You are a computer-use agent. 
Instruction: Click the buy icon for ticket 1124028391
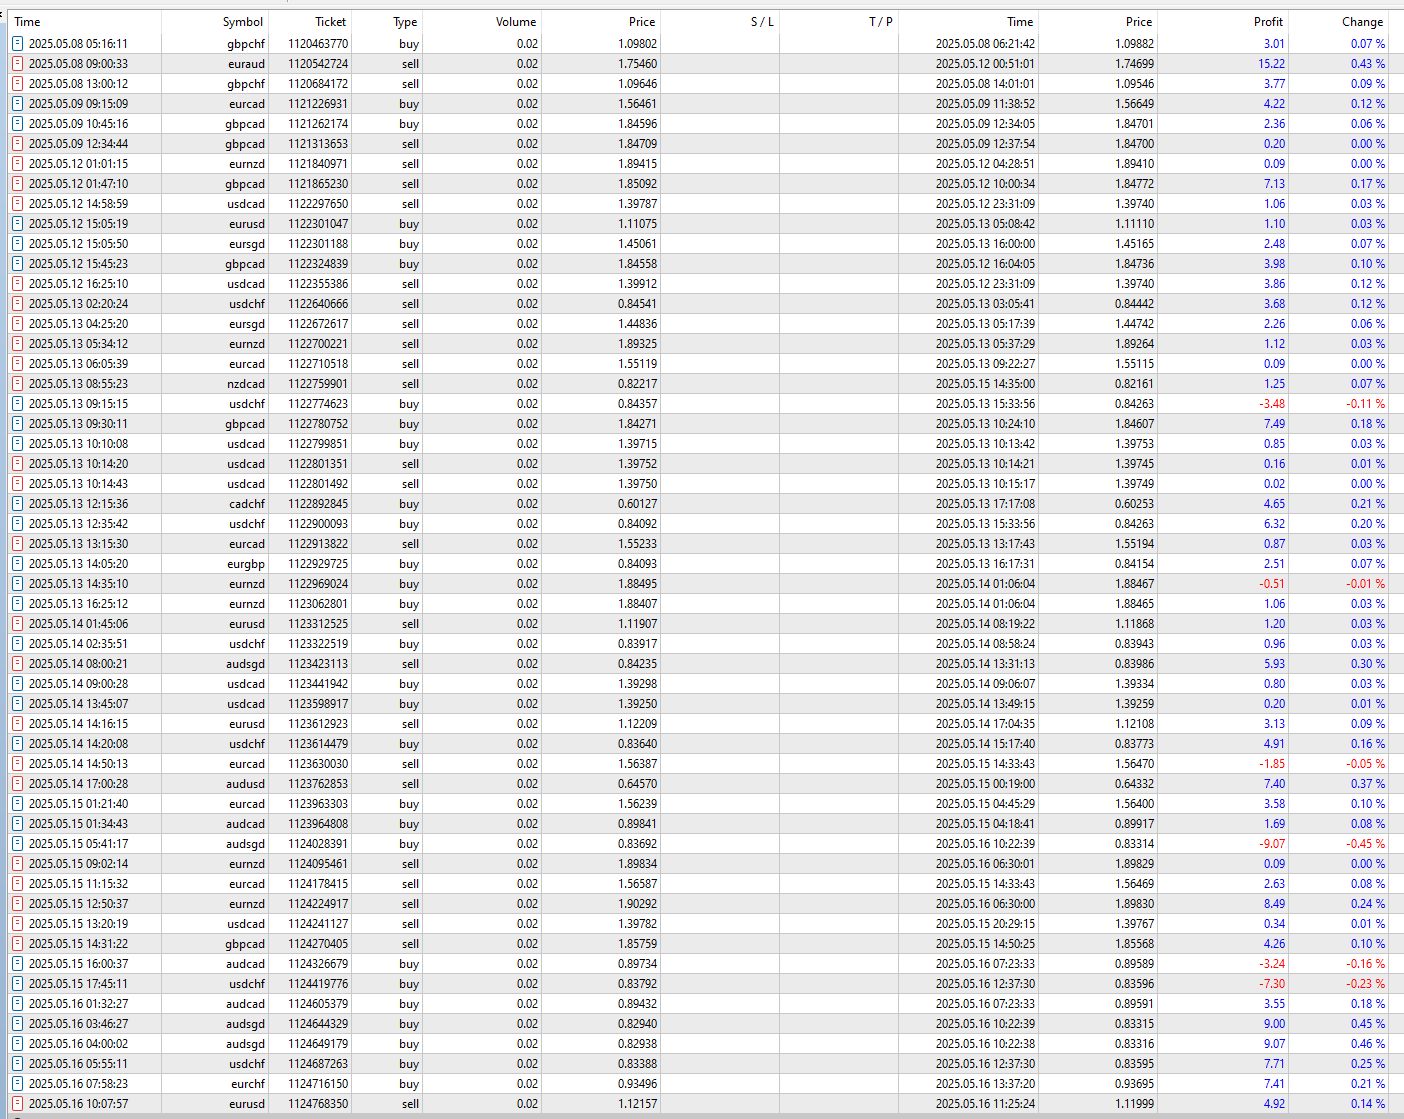[x=17, y=844]
